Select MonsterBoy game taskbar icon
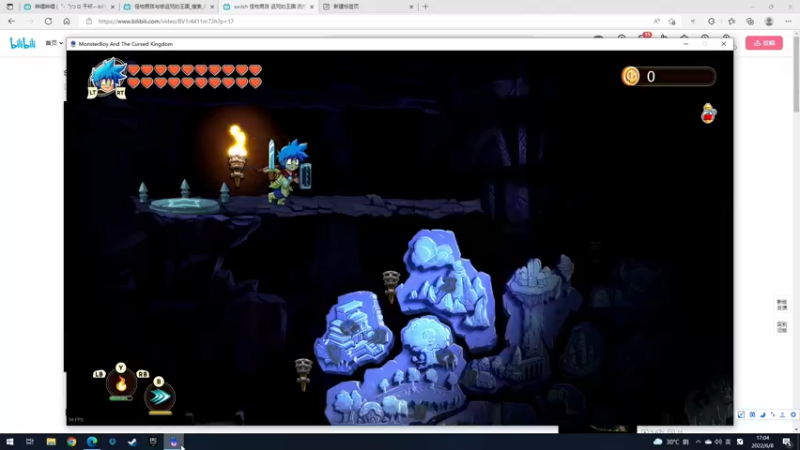Image resolution: width=800 pixels, height=450 pixels. (173, 442)
